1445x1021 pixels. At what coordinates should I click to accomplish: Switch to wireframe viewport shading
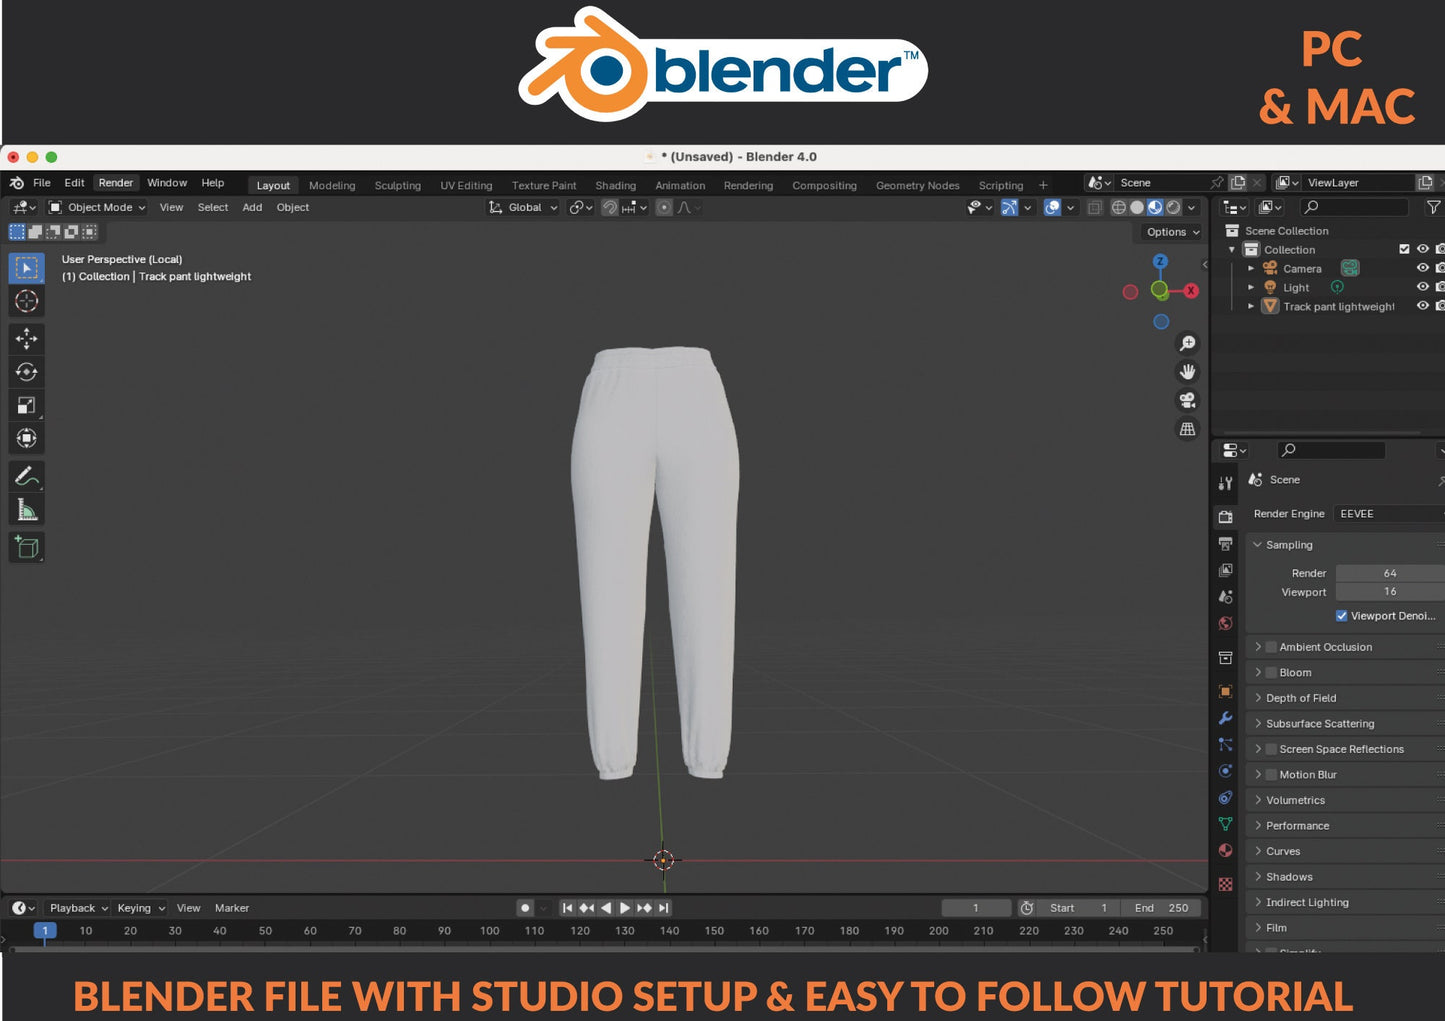[x=1118, y=207]
